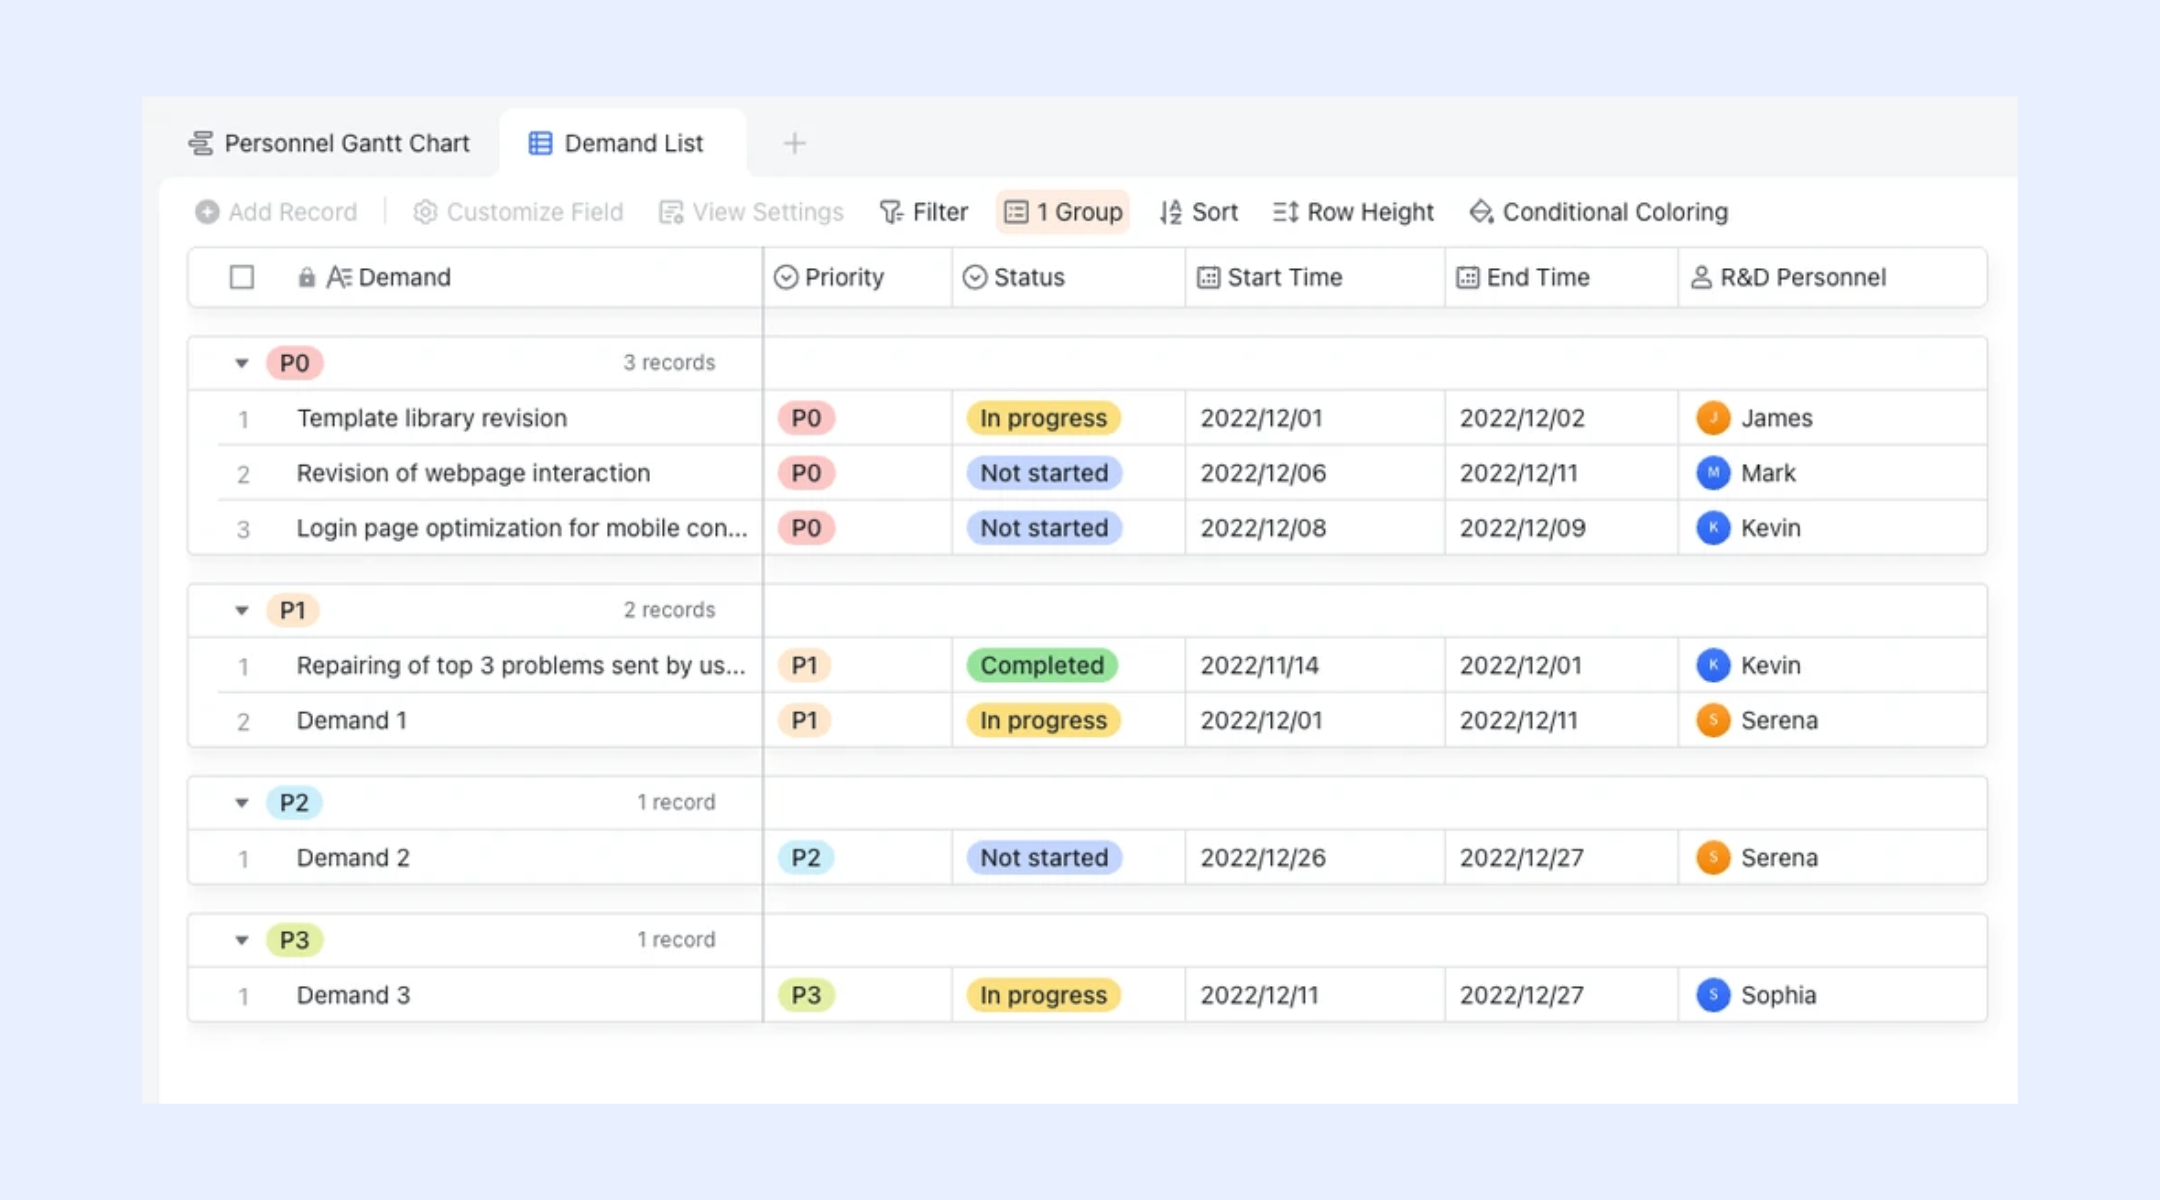Collapse the P0 group
Screen dimensions: 2160x1200
tap(241, 363)
